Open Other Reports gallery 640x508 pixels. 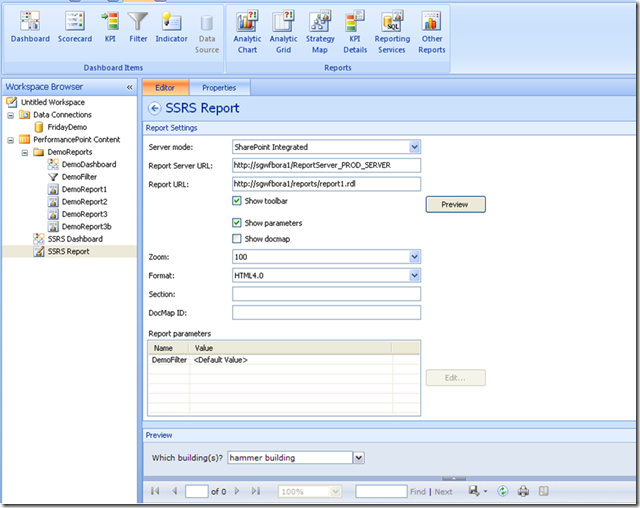432,33
